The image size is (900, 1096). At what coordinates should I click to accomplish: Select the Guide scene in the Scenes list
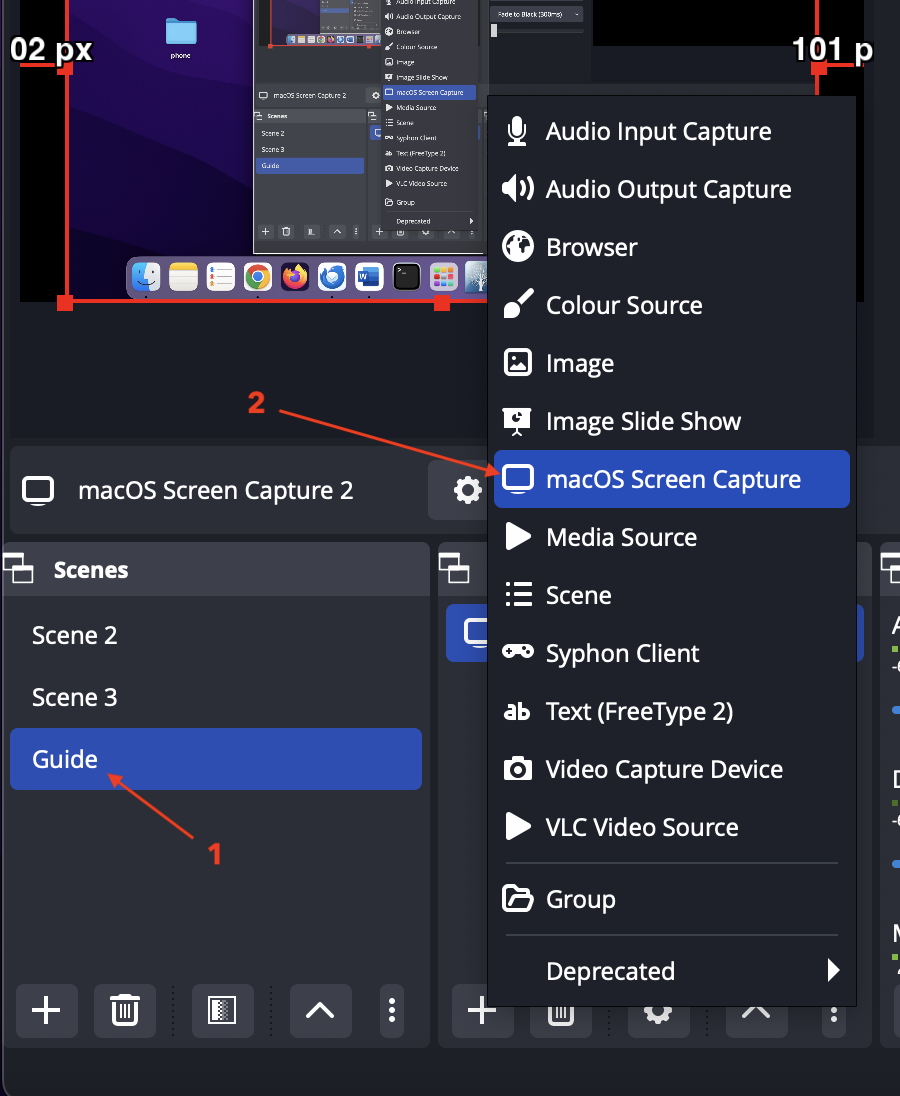pos(216,760)
